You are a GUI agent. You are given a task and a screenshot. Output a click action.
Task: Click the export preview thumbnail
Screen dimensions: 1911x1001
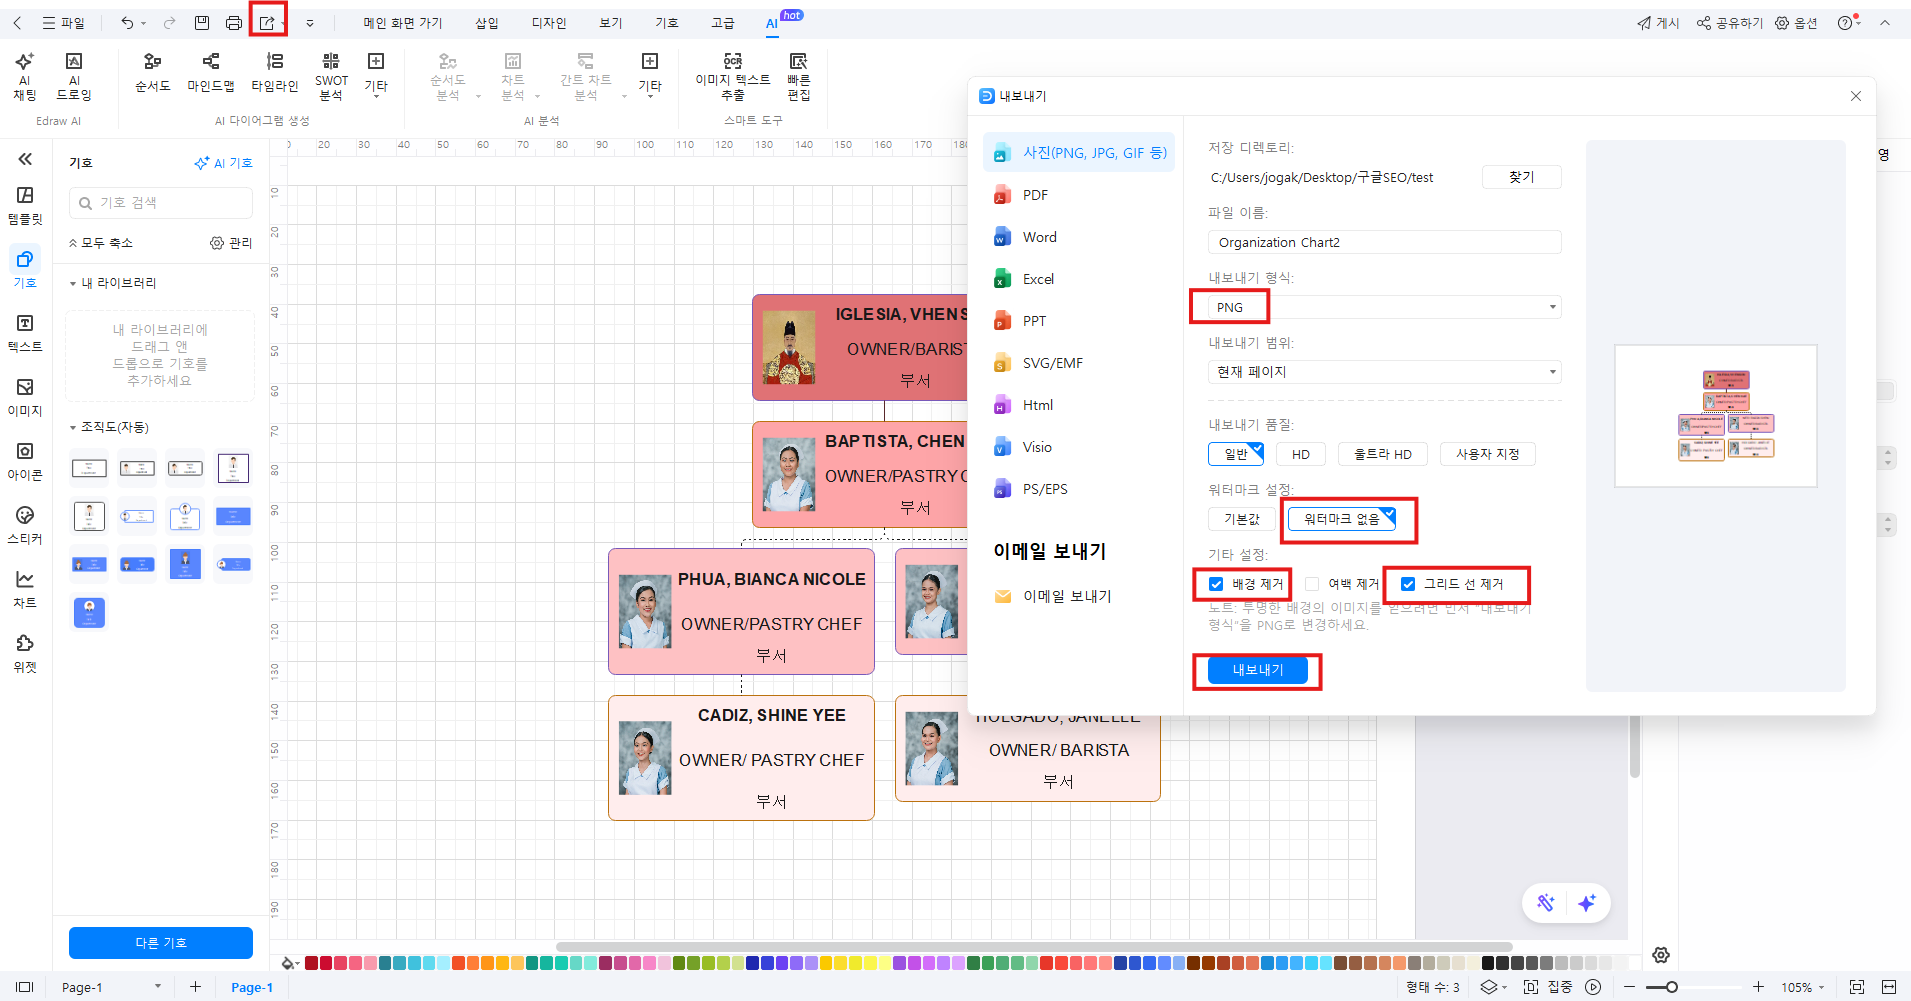pyautogui.click(x=1716, y=416)
